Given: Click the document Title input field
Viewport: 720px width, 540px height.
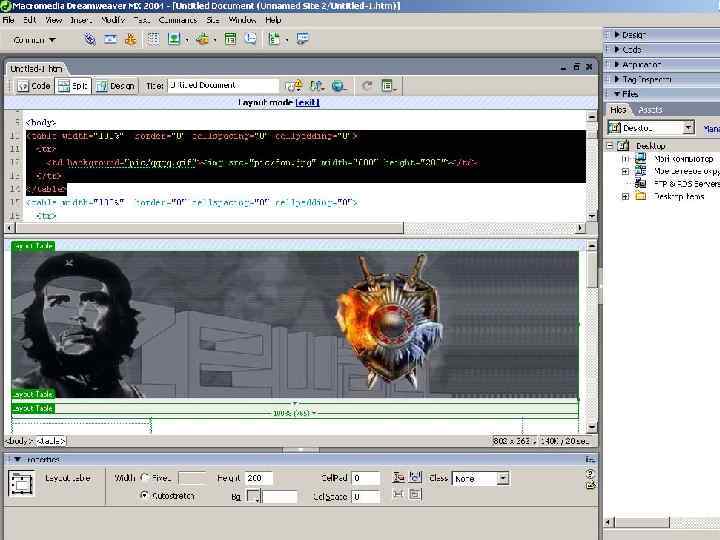Looking at the screenshot, I should 223,85.
